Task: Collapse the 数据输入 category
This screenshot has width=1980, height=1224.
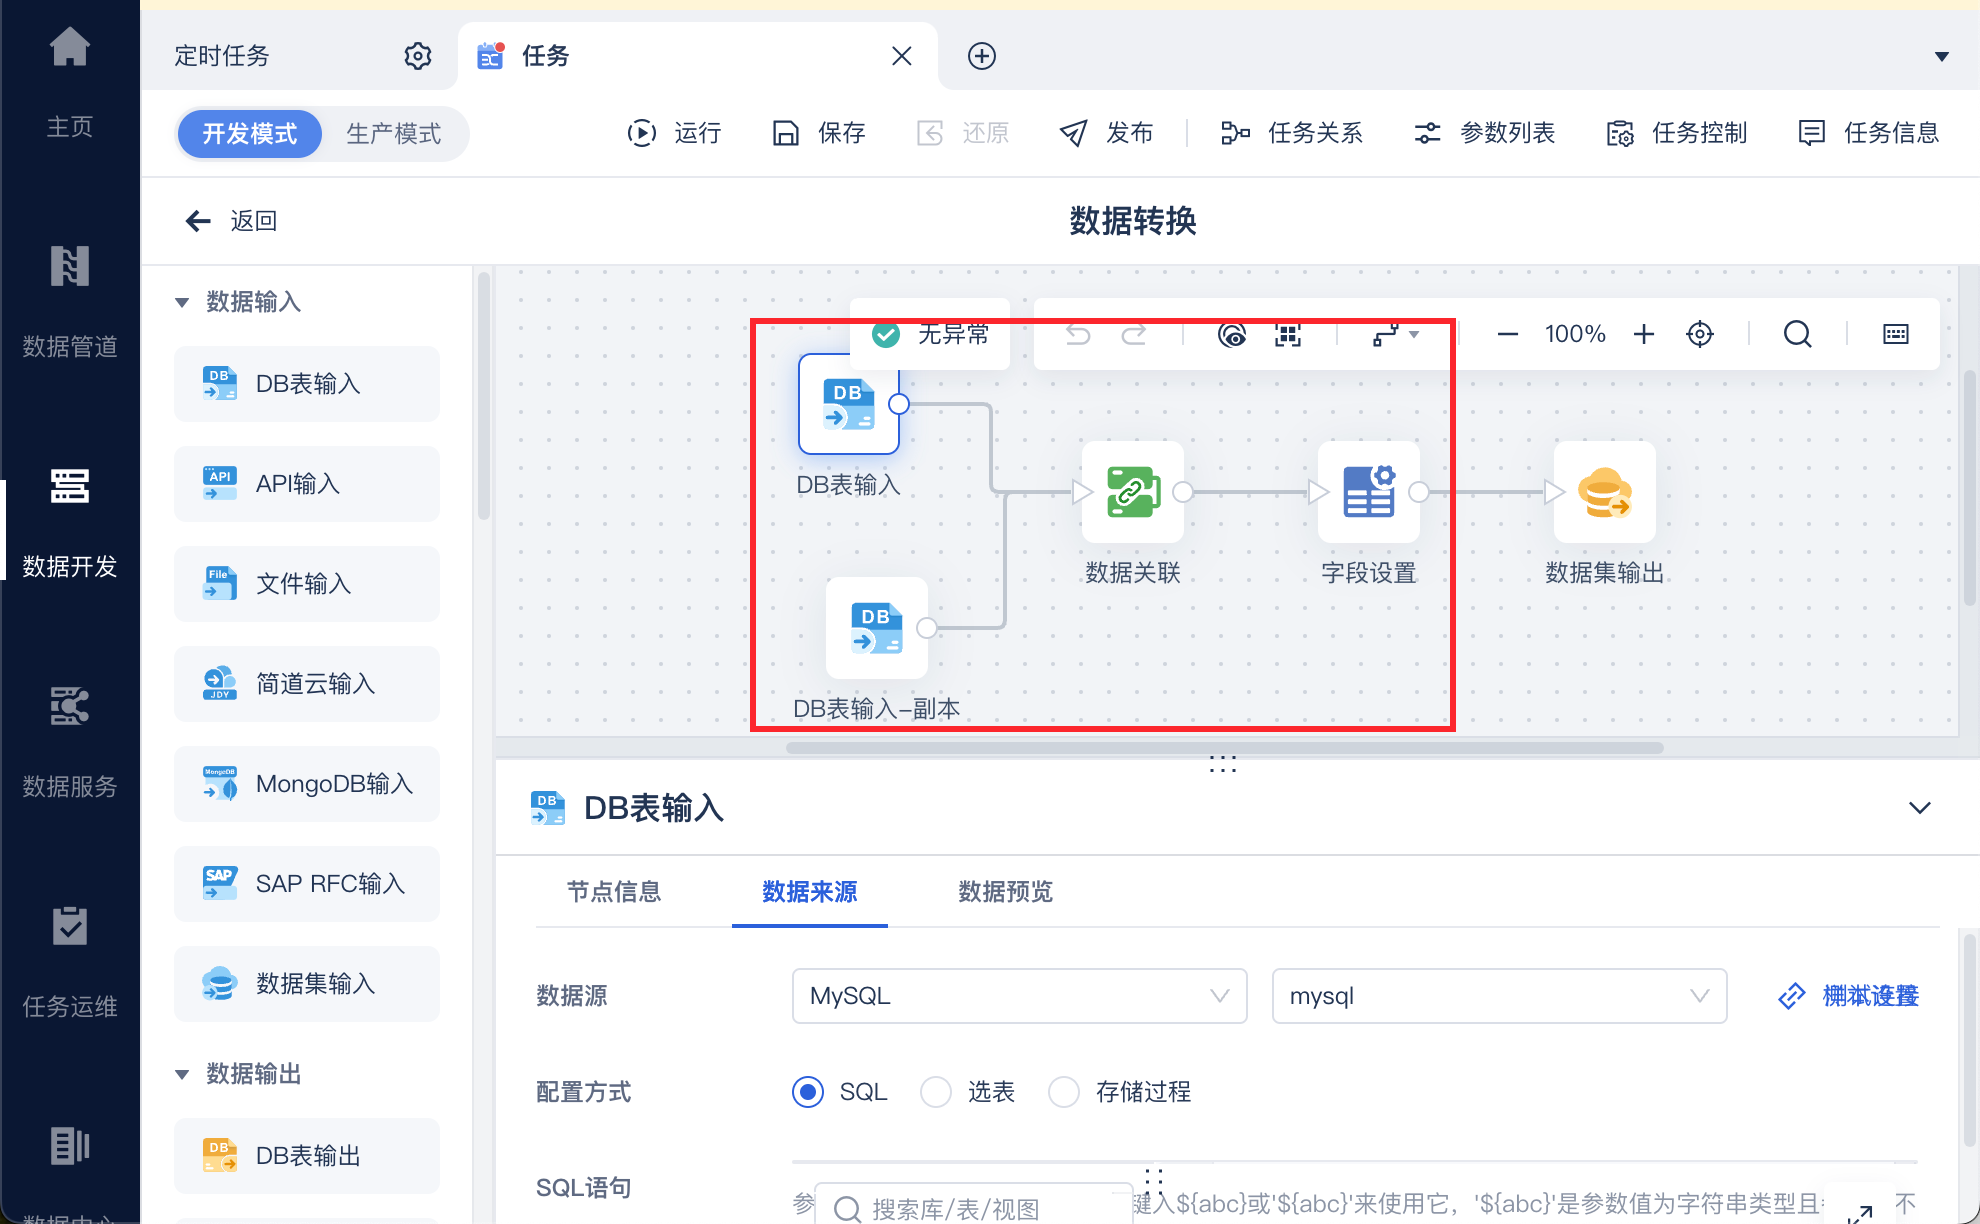Action: (x=182, y=302)
